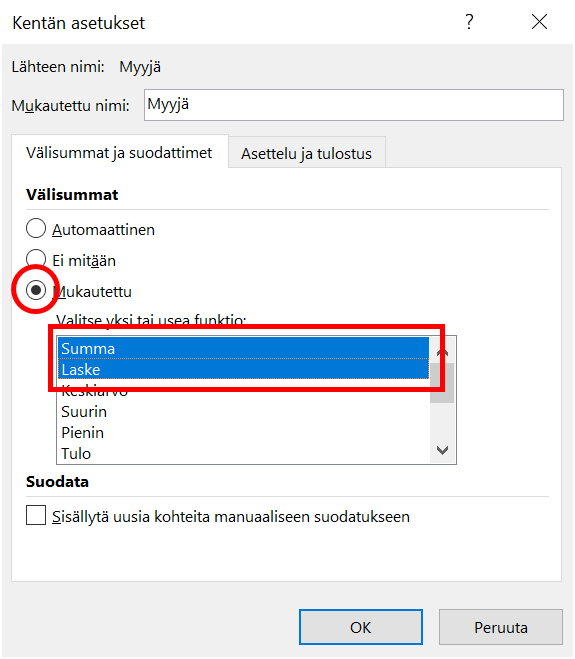Choose Tulo in the function list
Viewport: 575px width, 659px height.
tap(243, 453)
